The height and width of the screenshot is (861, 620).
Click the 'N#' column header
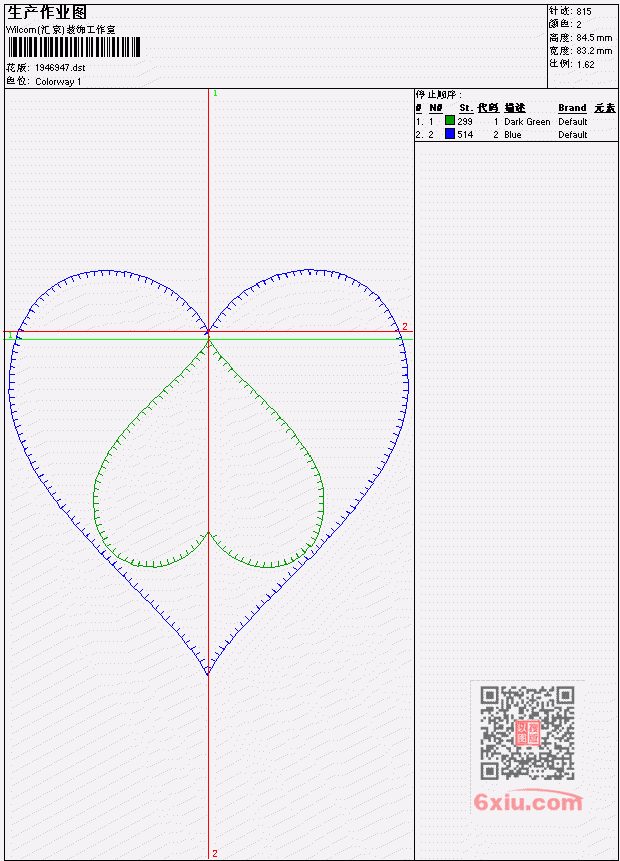coord(435,108)
